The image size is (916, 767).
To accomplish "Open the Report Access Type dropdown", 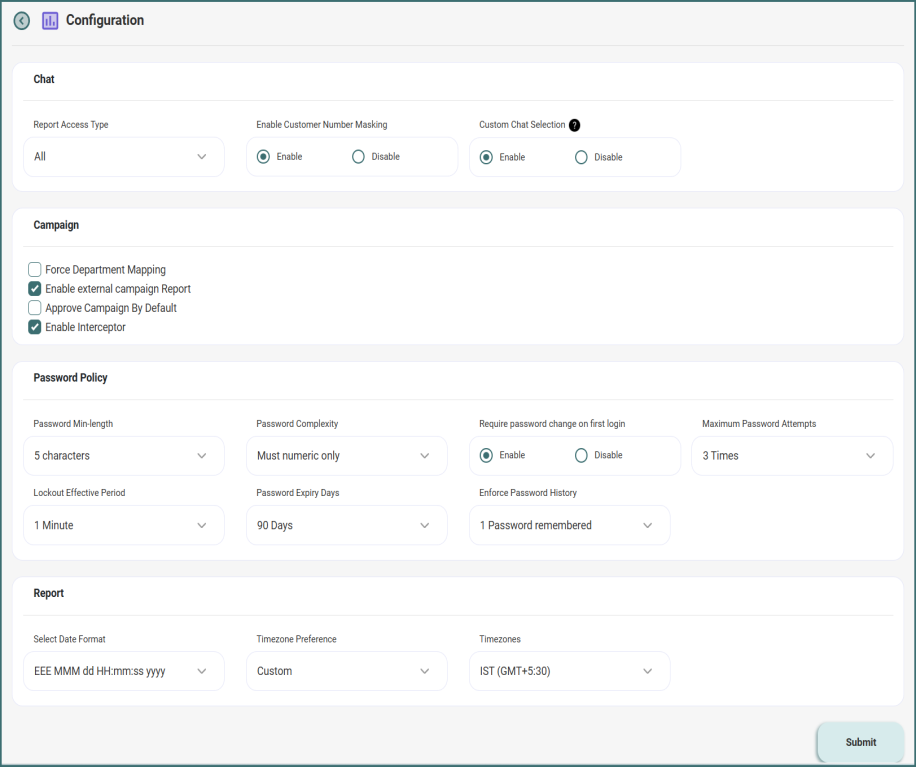I will click(x=124, y=157).
